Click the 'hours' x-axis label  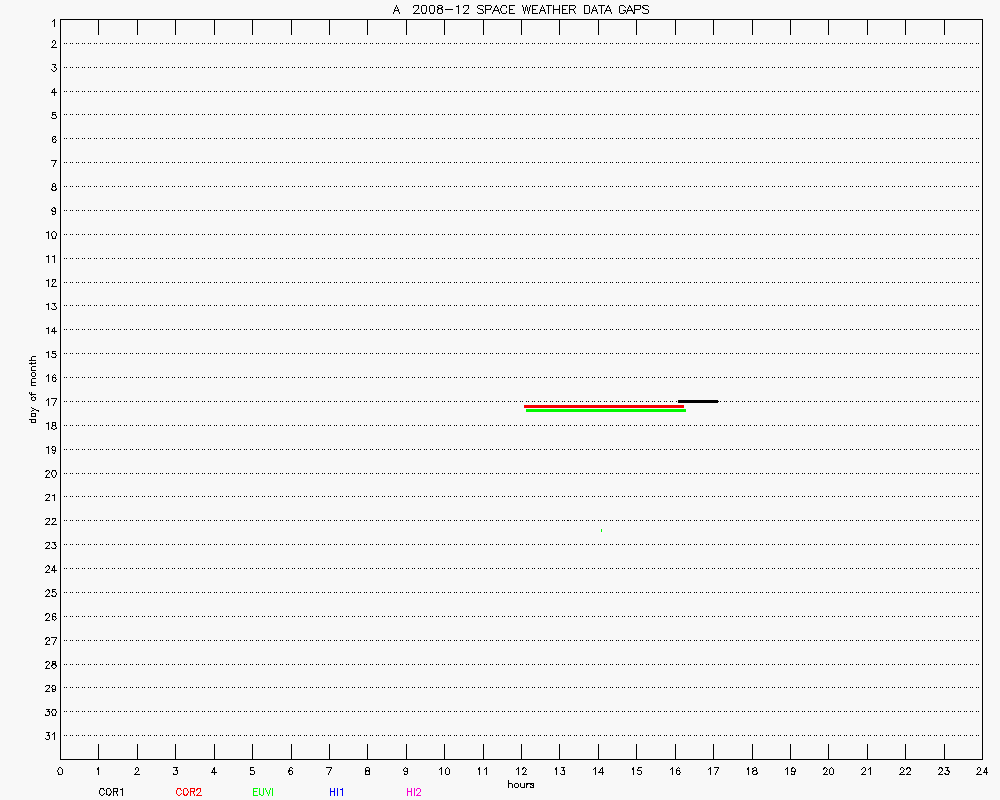[520, 785]
